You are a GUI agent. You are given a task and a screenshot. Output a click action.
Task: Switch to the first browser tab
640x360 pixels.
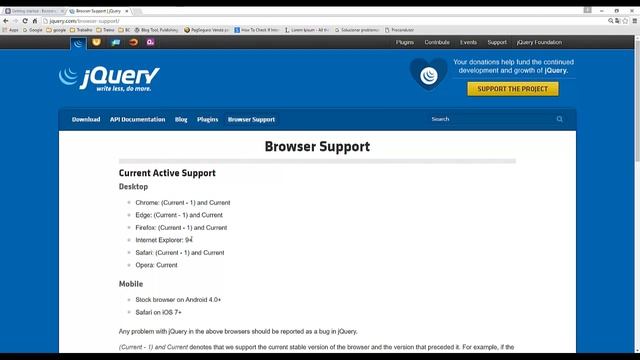pos(34,11)
